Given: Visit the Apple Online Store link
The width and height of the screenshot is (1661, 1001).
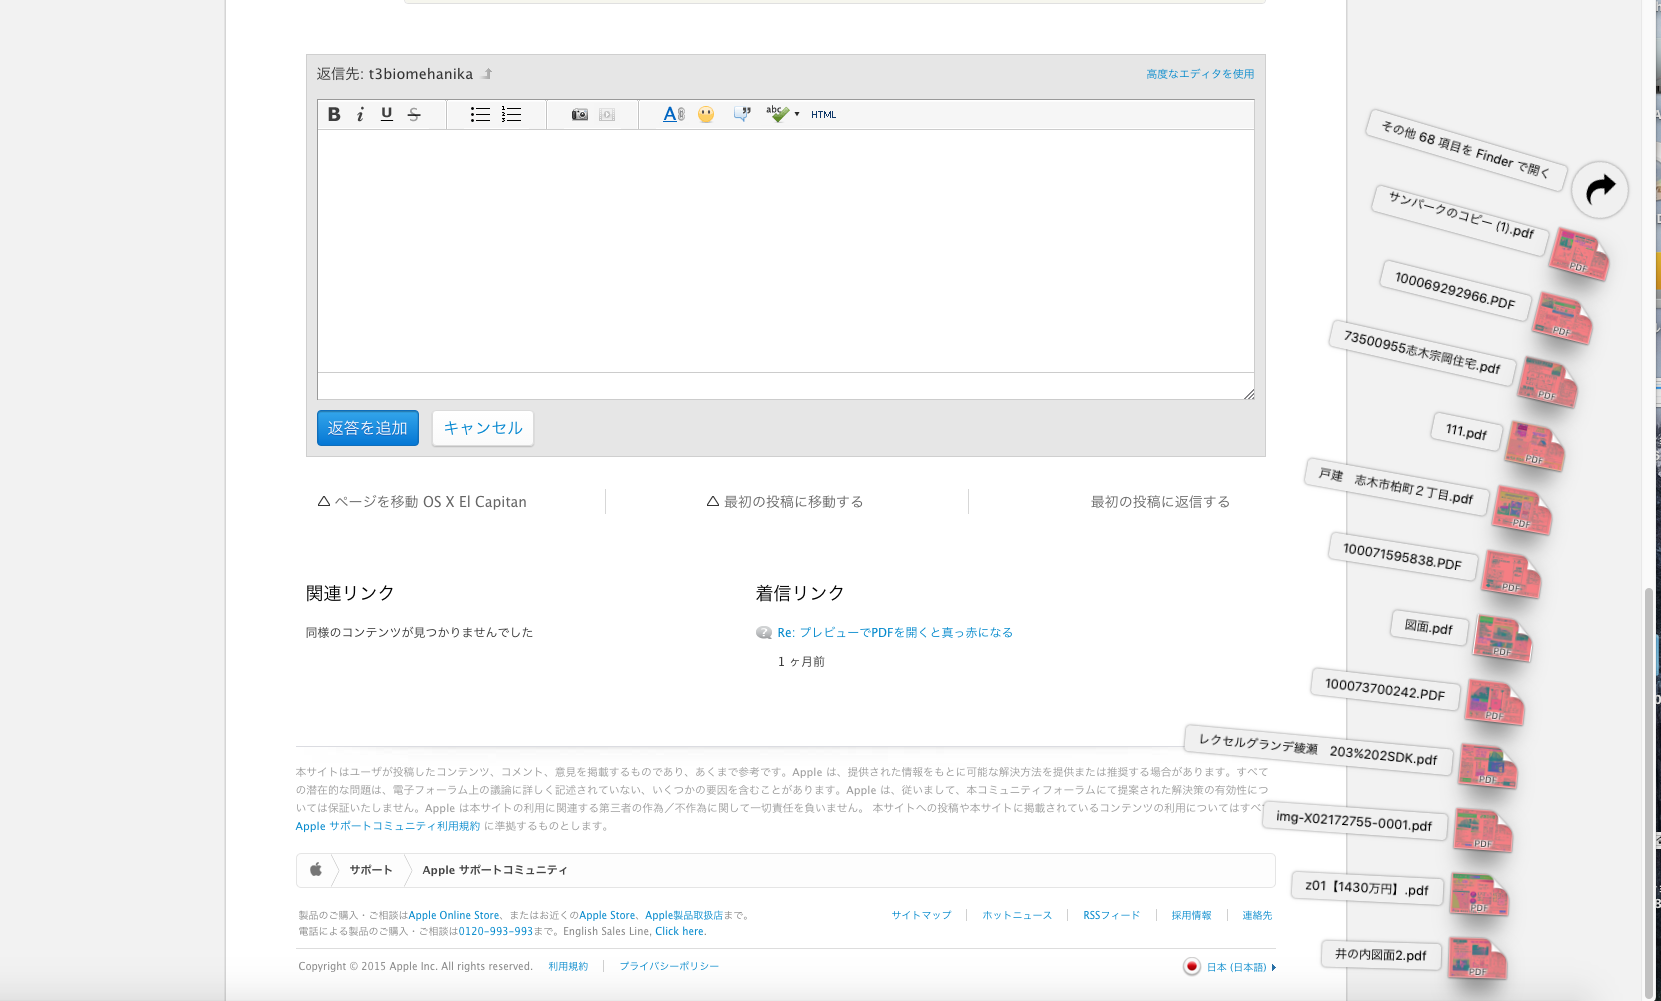Looking at the screenshot, I should (x=454, y=915).
